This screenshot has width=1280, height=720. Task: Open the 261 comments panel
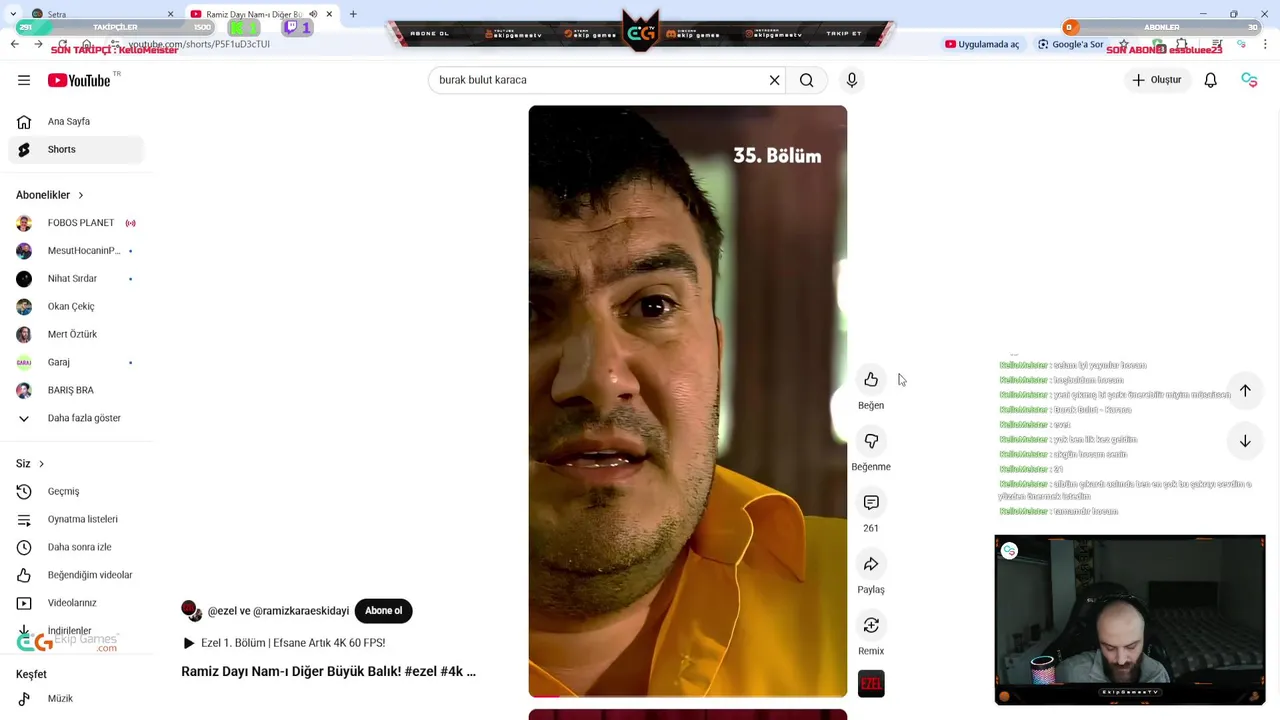click(871, 502)
